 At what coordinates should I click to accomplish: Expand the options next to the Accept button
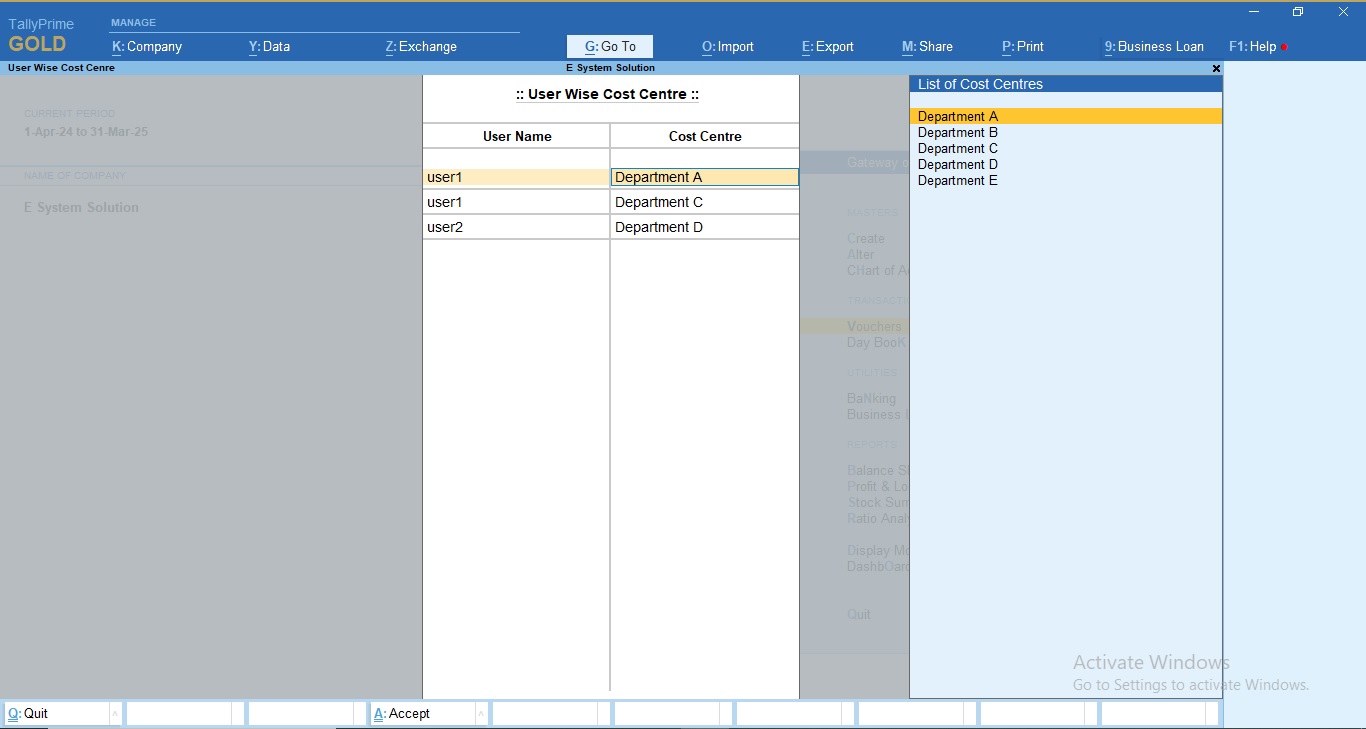pyautogui.click(x=482, y=713)
